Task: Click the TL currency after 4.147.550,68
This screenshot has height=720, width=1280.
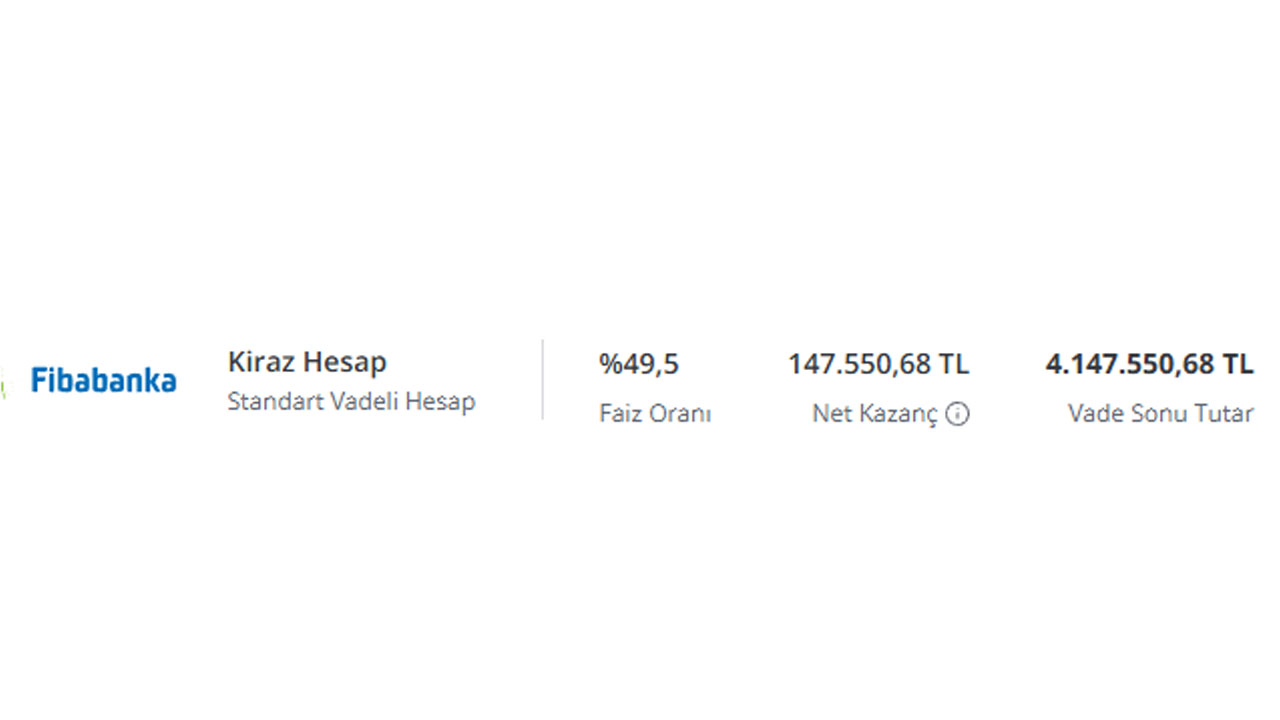Action: coord(1237,364)
